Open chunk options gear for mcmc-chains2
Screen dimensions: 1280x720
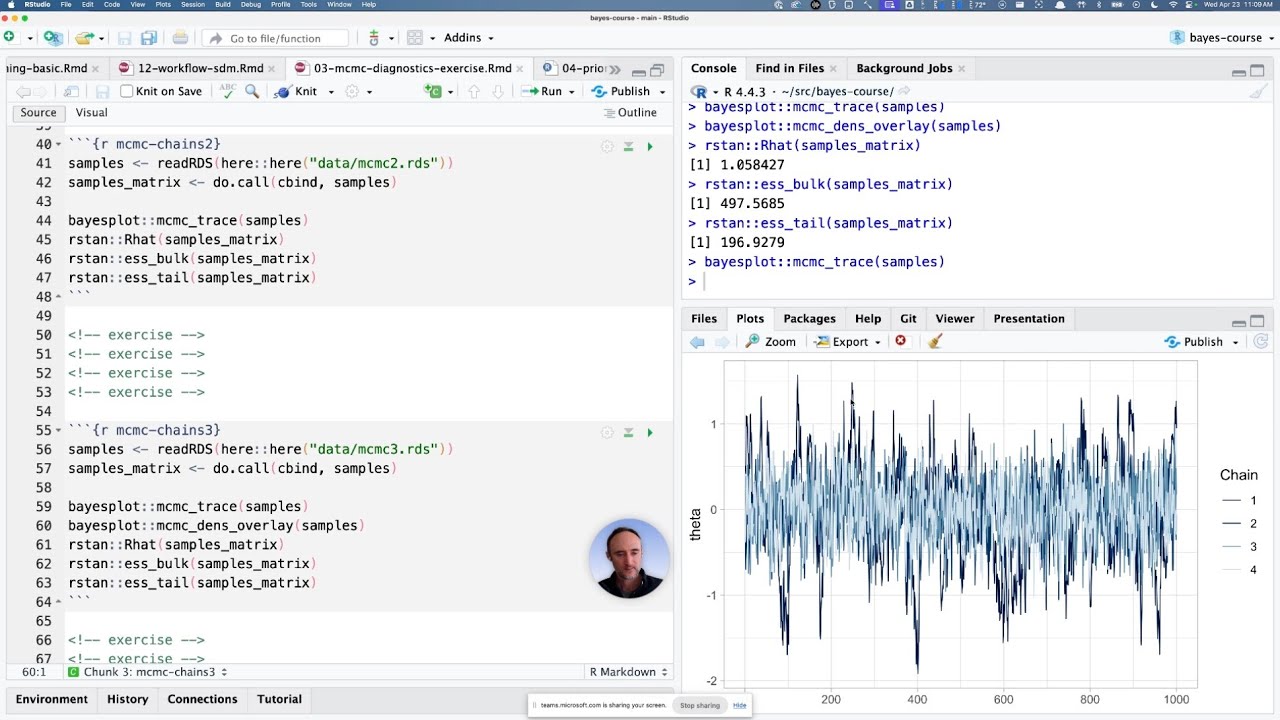click(607, 147)
